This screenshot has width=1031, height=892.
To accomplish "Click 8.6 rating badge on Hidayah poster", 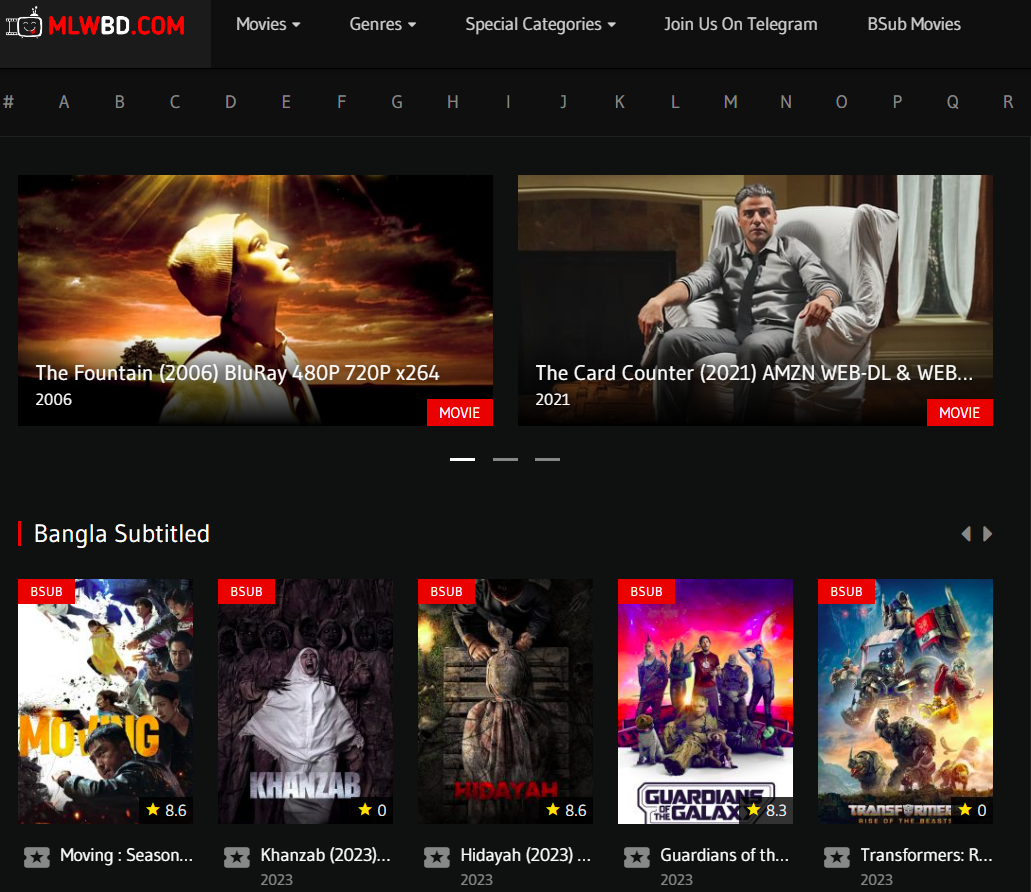I will tap(566, 810).
